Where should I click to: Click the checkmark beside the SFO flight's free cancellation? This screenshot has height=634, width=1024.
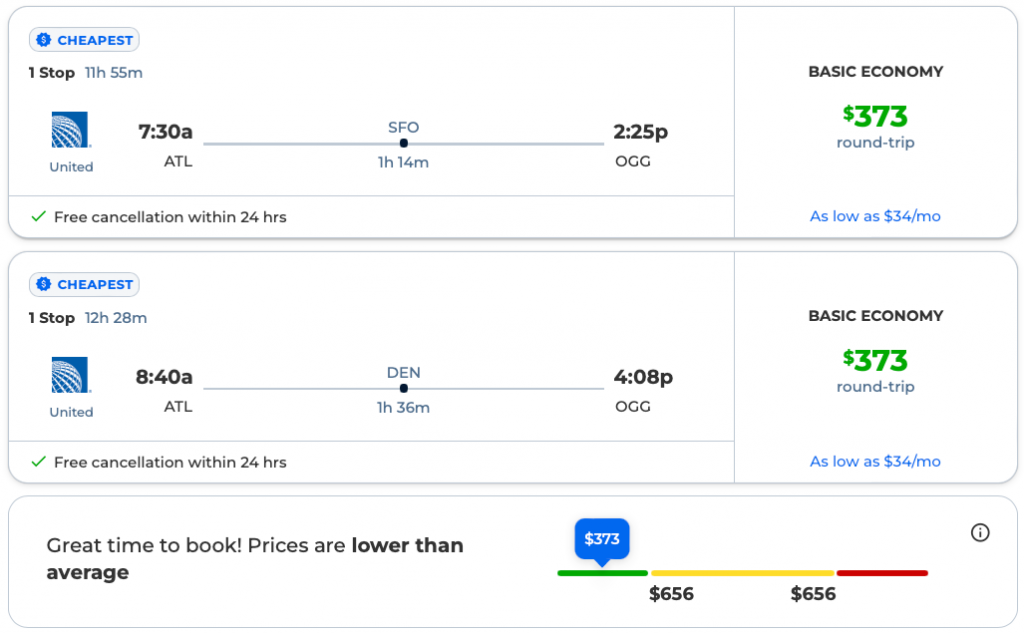click(x=39, y=217)
